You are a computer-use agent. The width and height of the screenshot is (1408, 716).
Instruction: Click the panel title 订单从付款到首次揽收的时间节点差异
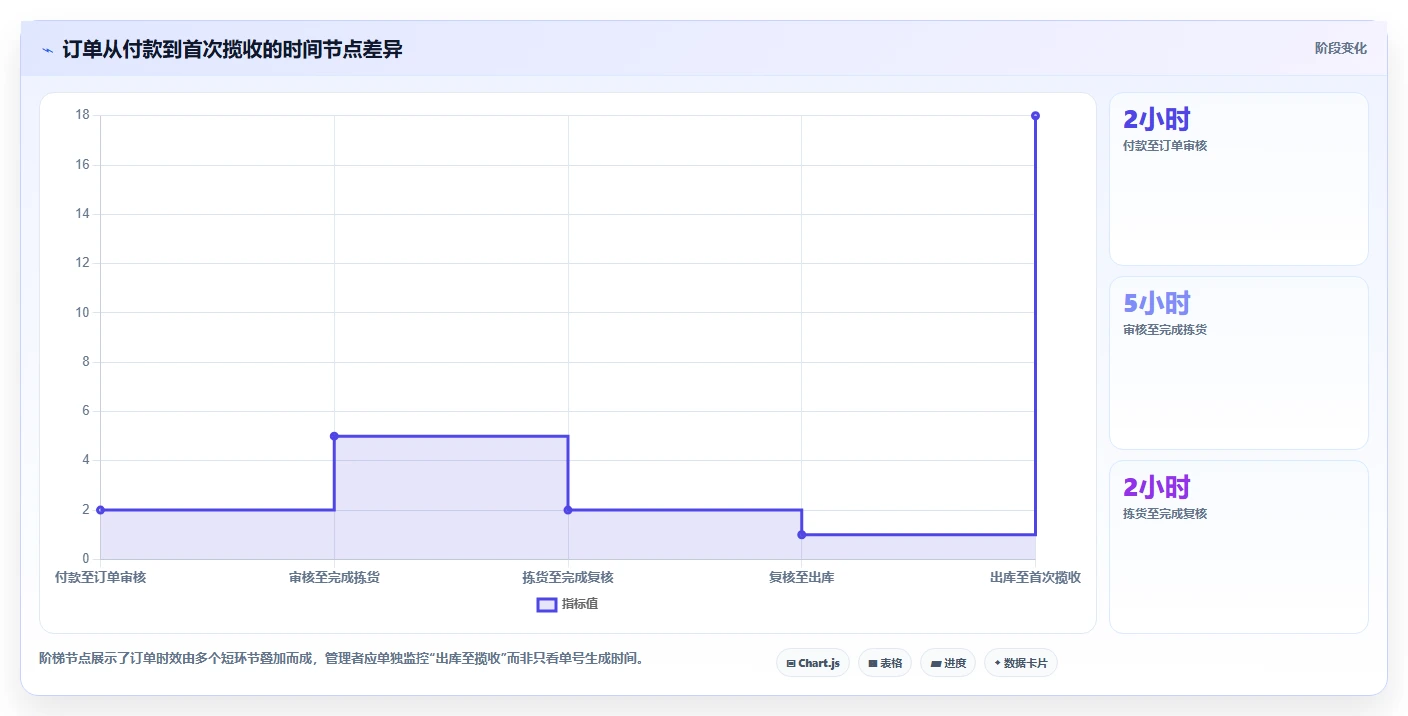pos(232,49)
